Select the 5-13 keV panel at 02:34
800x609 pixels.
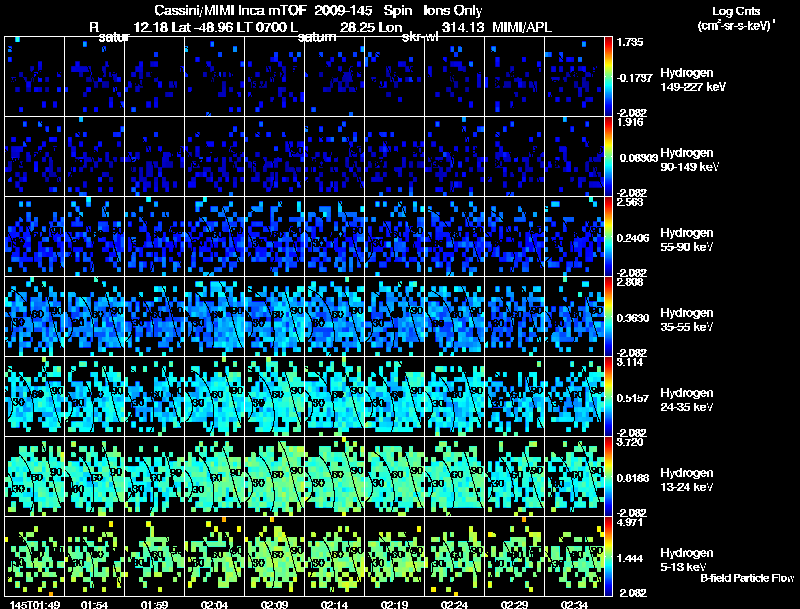pos(574,557)
